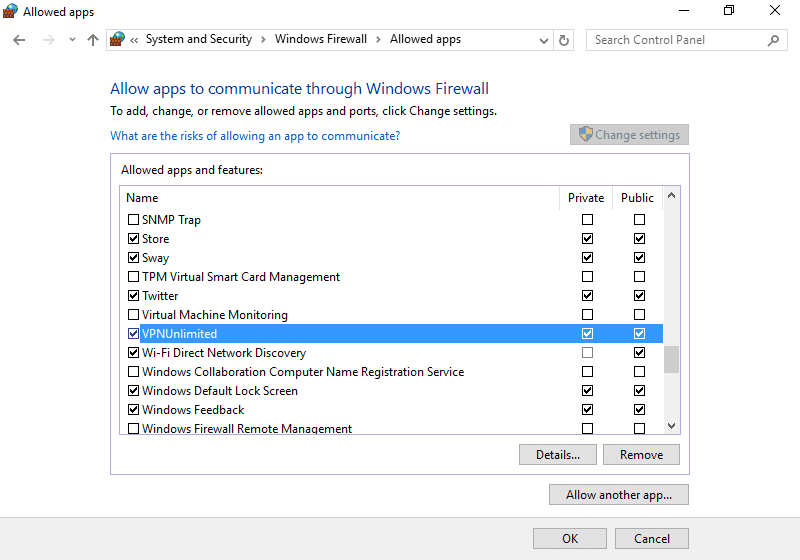Expand the breadcrumb chevron after System and Security
Screen dimensions: 800x560
pyautogui.click(x=263, y=40)
